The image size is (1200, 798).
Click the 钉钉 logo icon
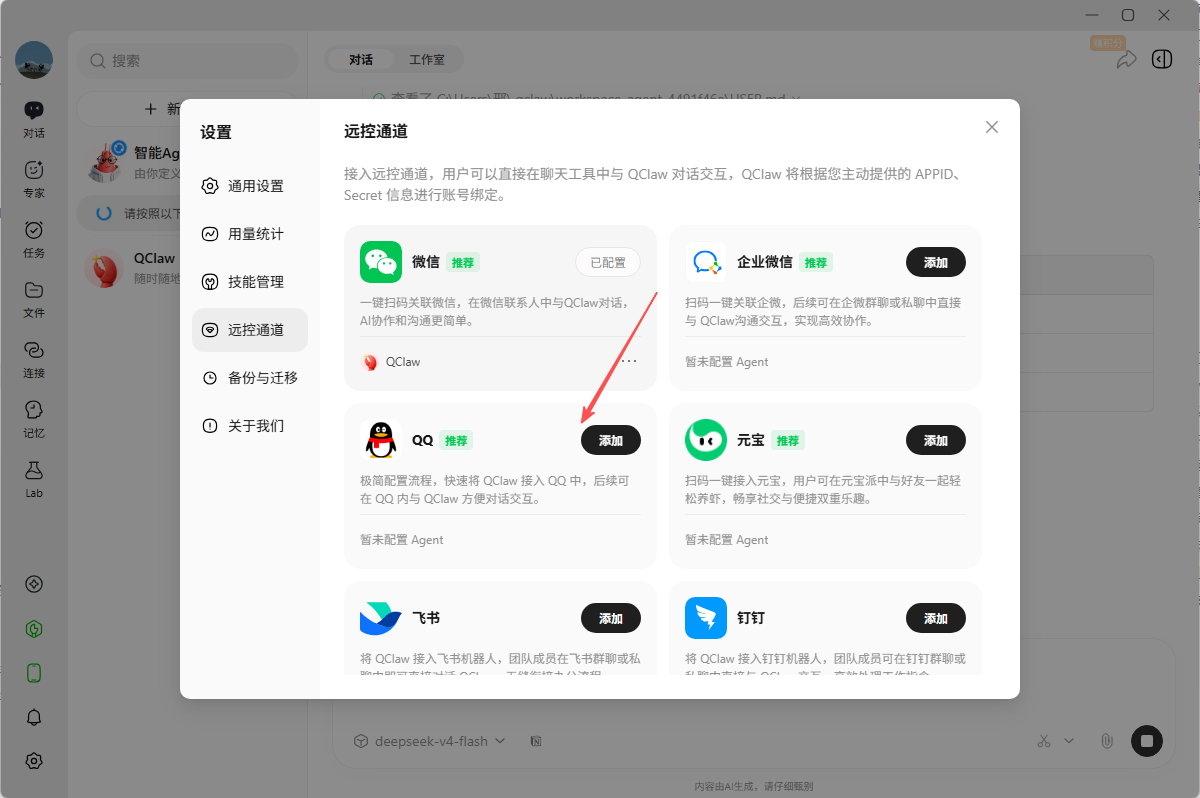pyautogui.click(x=706, y=618)
